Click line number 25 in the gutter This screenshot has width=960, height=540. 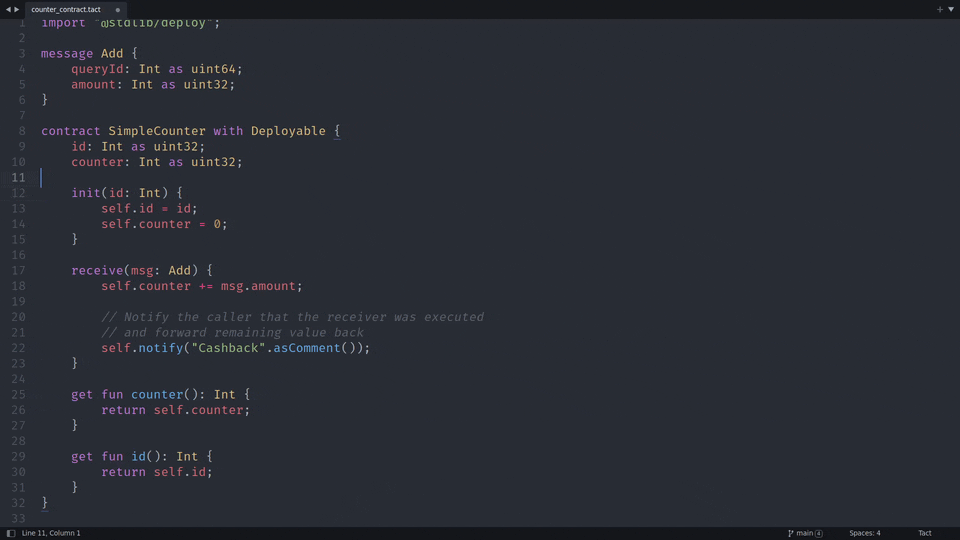pos(18,395)
